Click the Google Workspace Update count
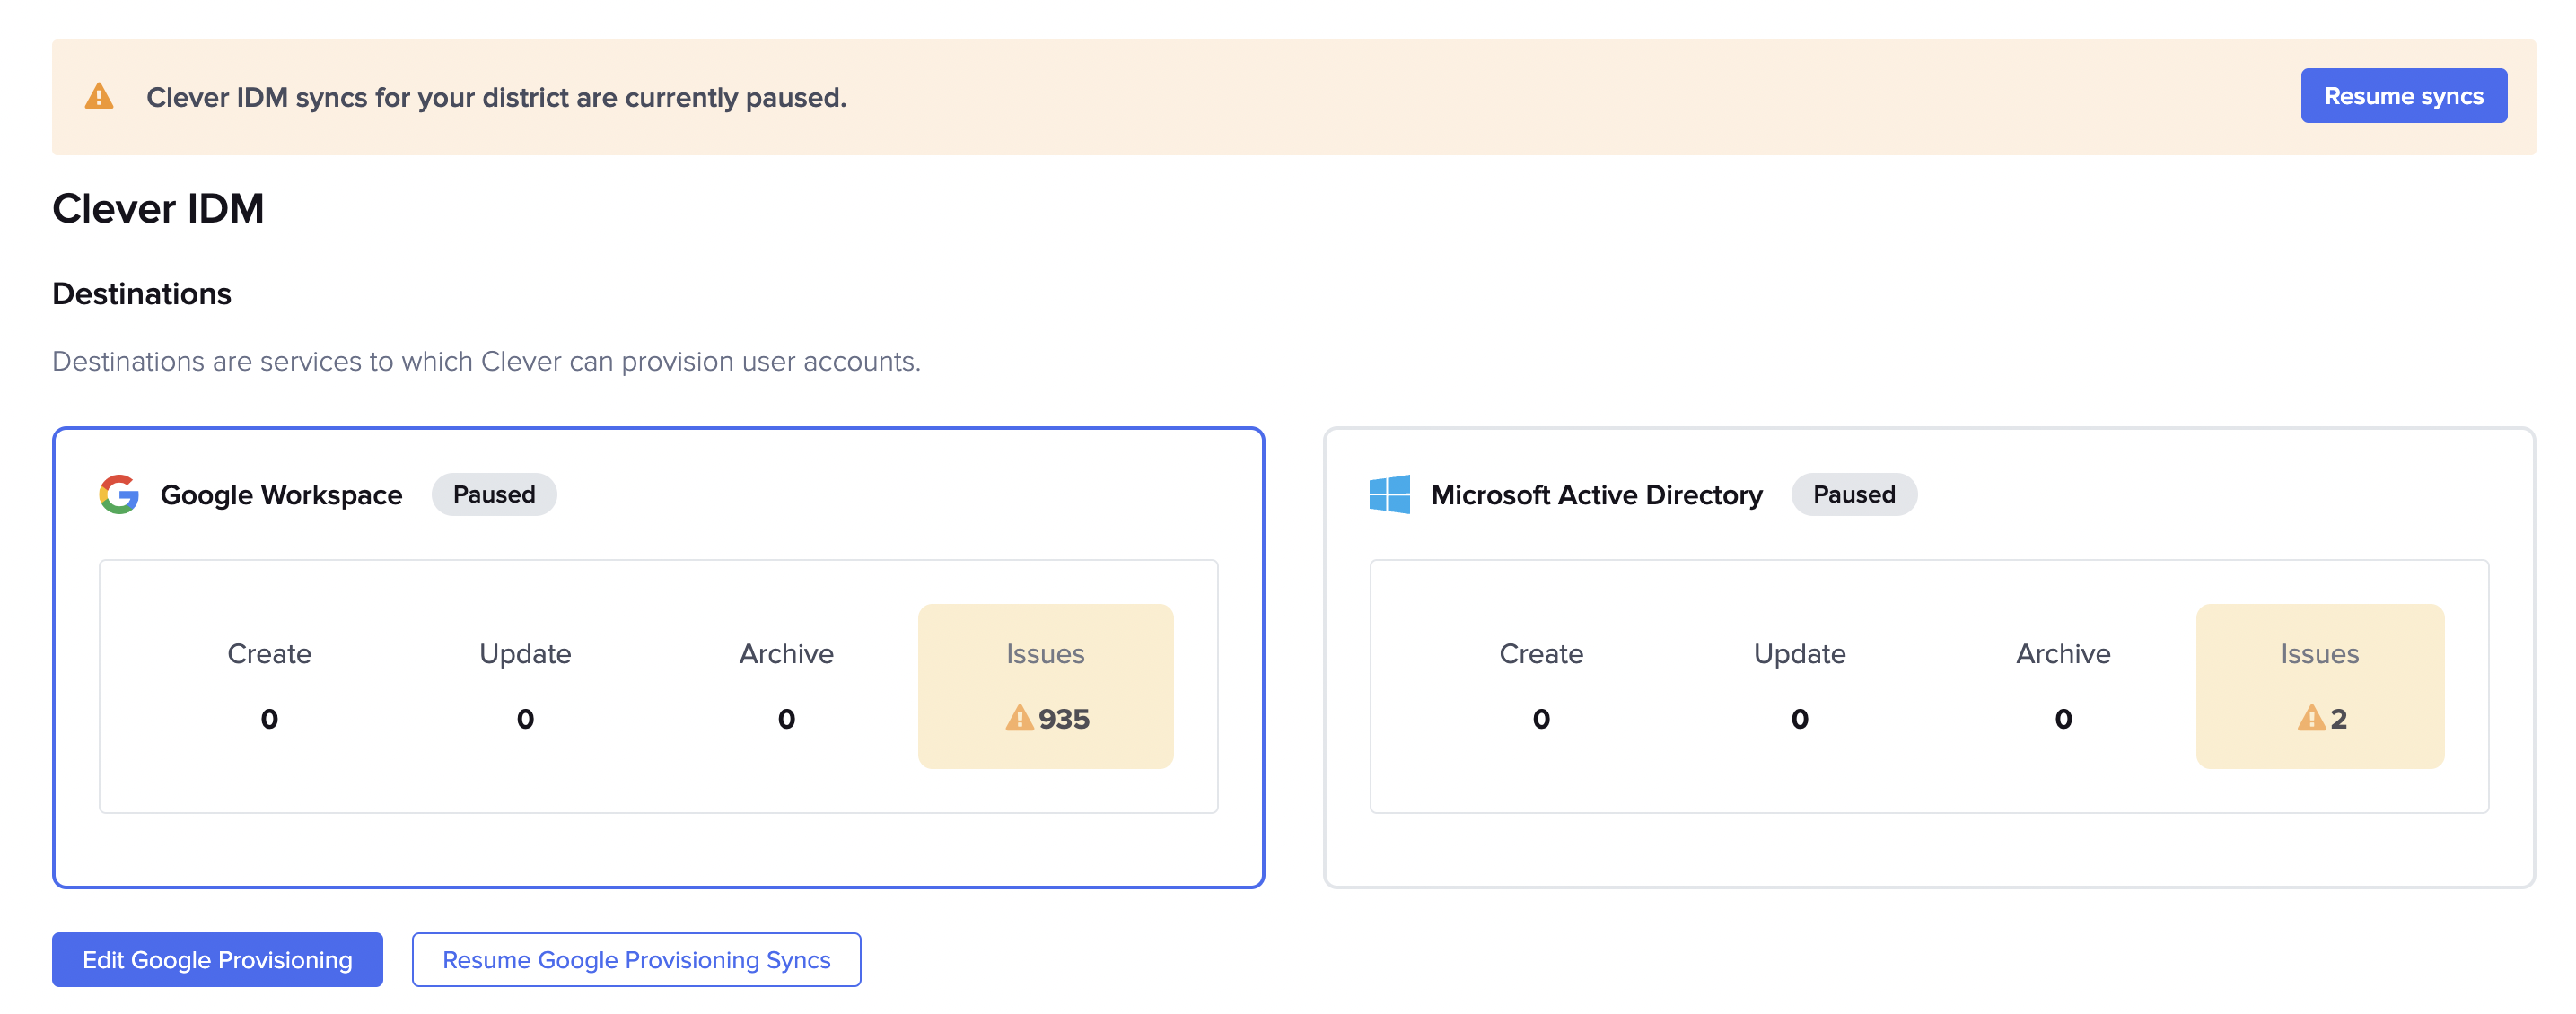Screen dimensions: 2576x1014 pyautogui.click(x=525, y=718)
